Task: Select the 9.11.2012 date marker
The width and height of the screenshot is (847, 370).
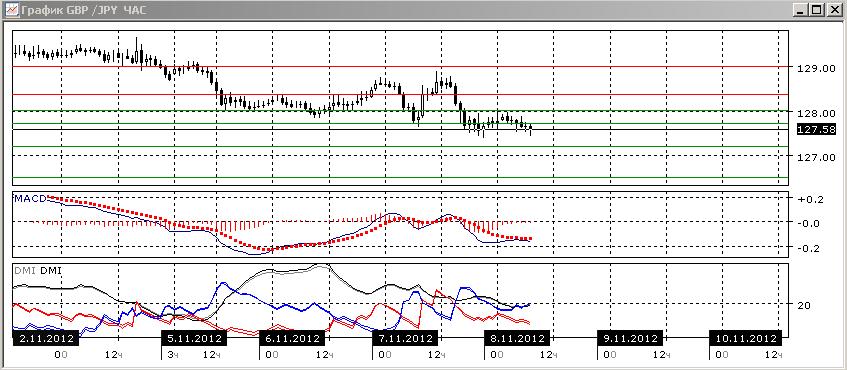Action: pos(630,339)
